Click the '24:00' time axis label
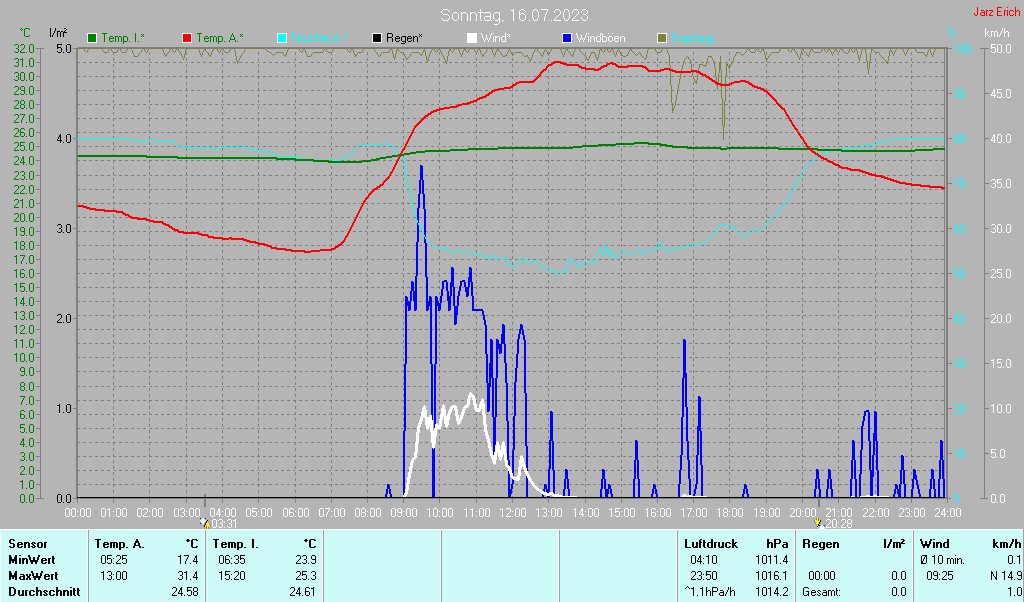1024x602 pixels. (947, 513)
